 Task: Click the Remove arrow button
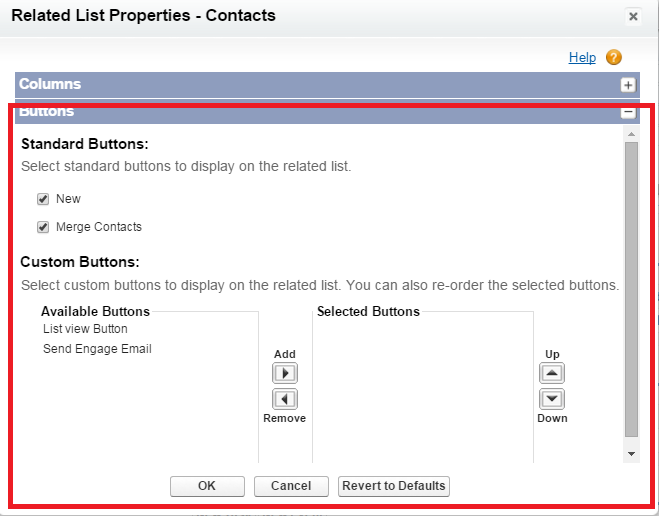point(285,399)
